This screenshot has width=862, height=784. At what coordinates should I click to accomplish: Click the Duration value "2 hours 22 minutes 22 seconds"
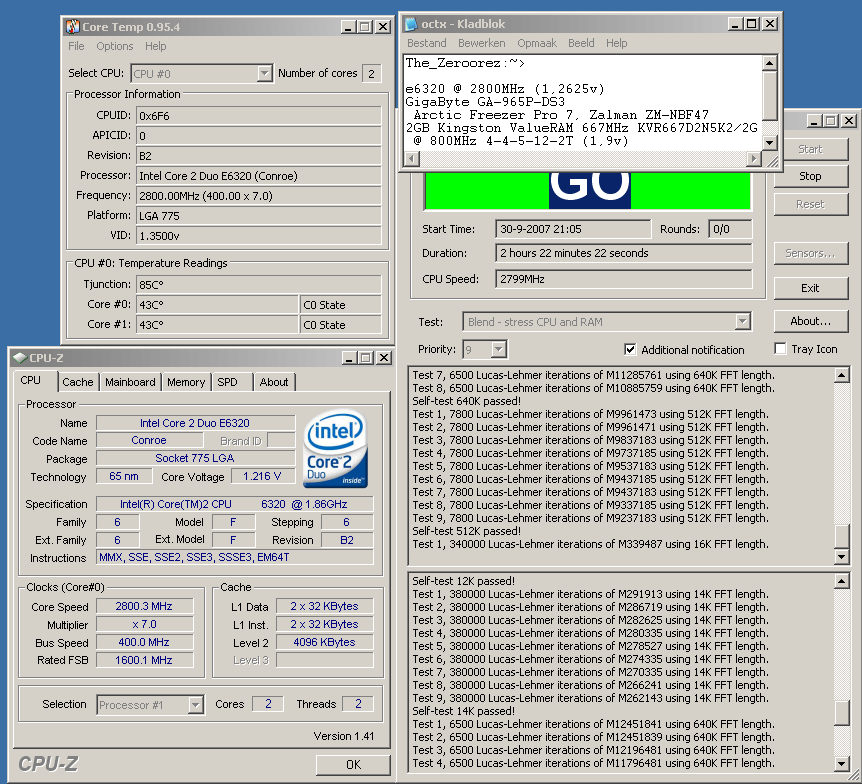click(x=624, y=253)
